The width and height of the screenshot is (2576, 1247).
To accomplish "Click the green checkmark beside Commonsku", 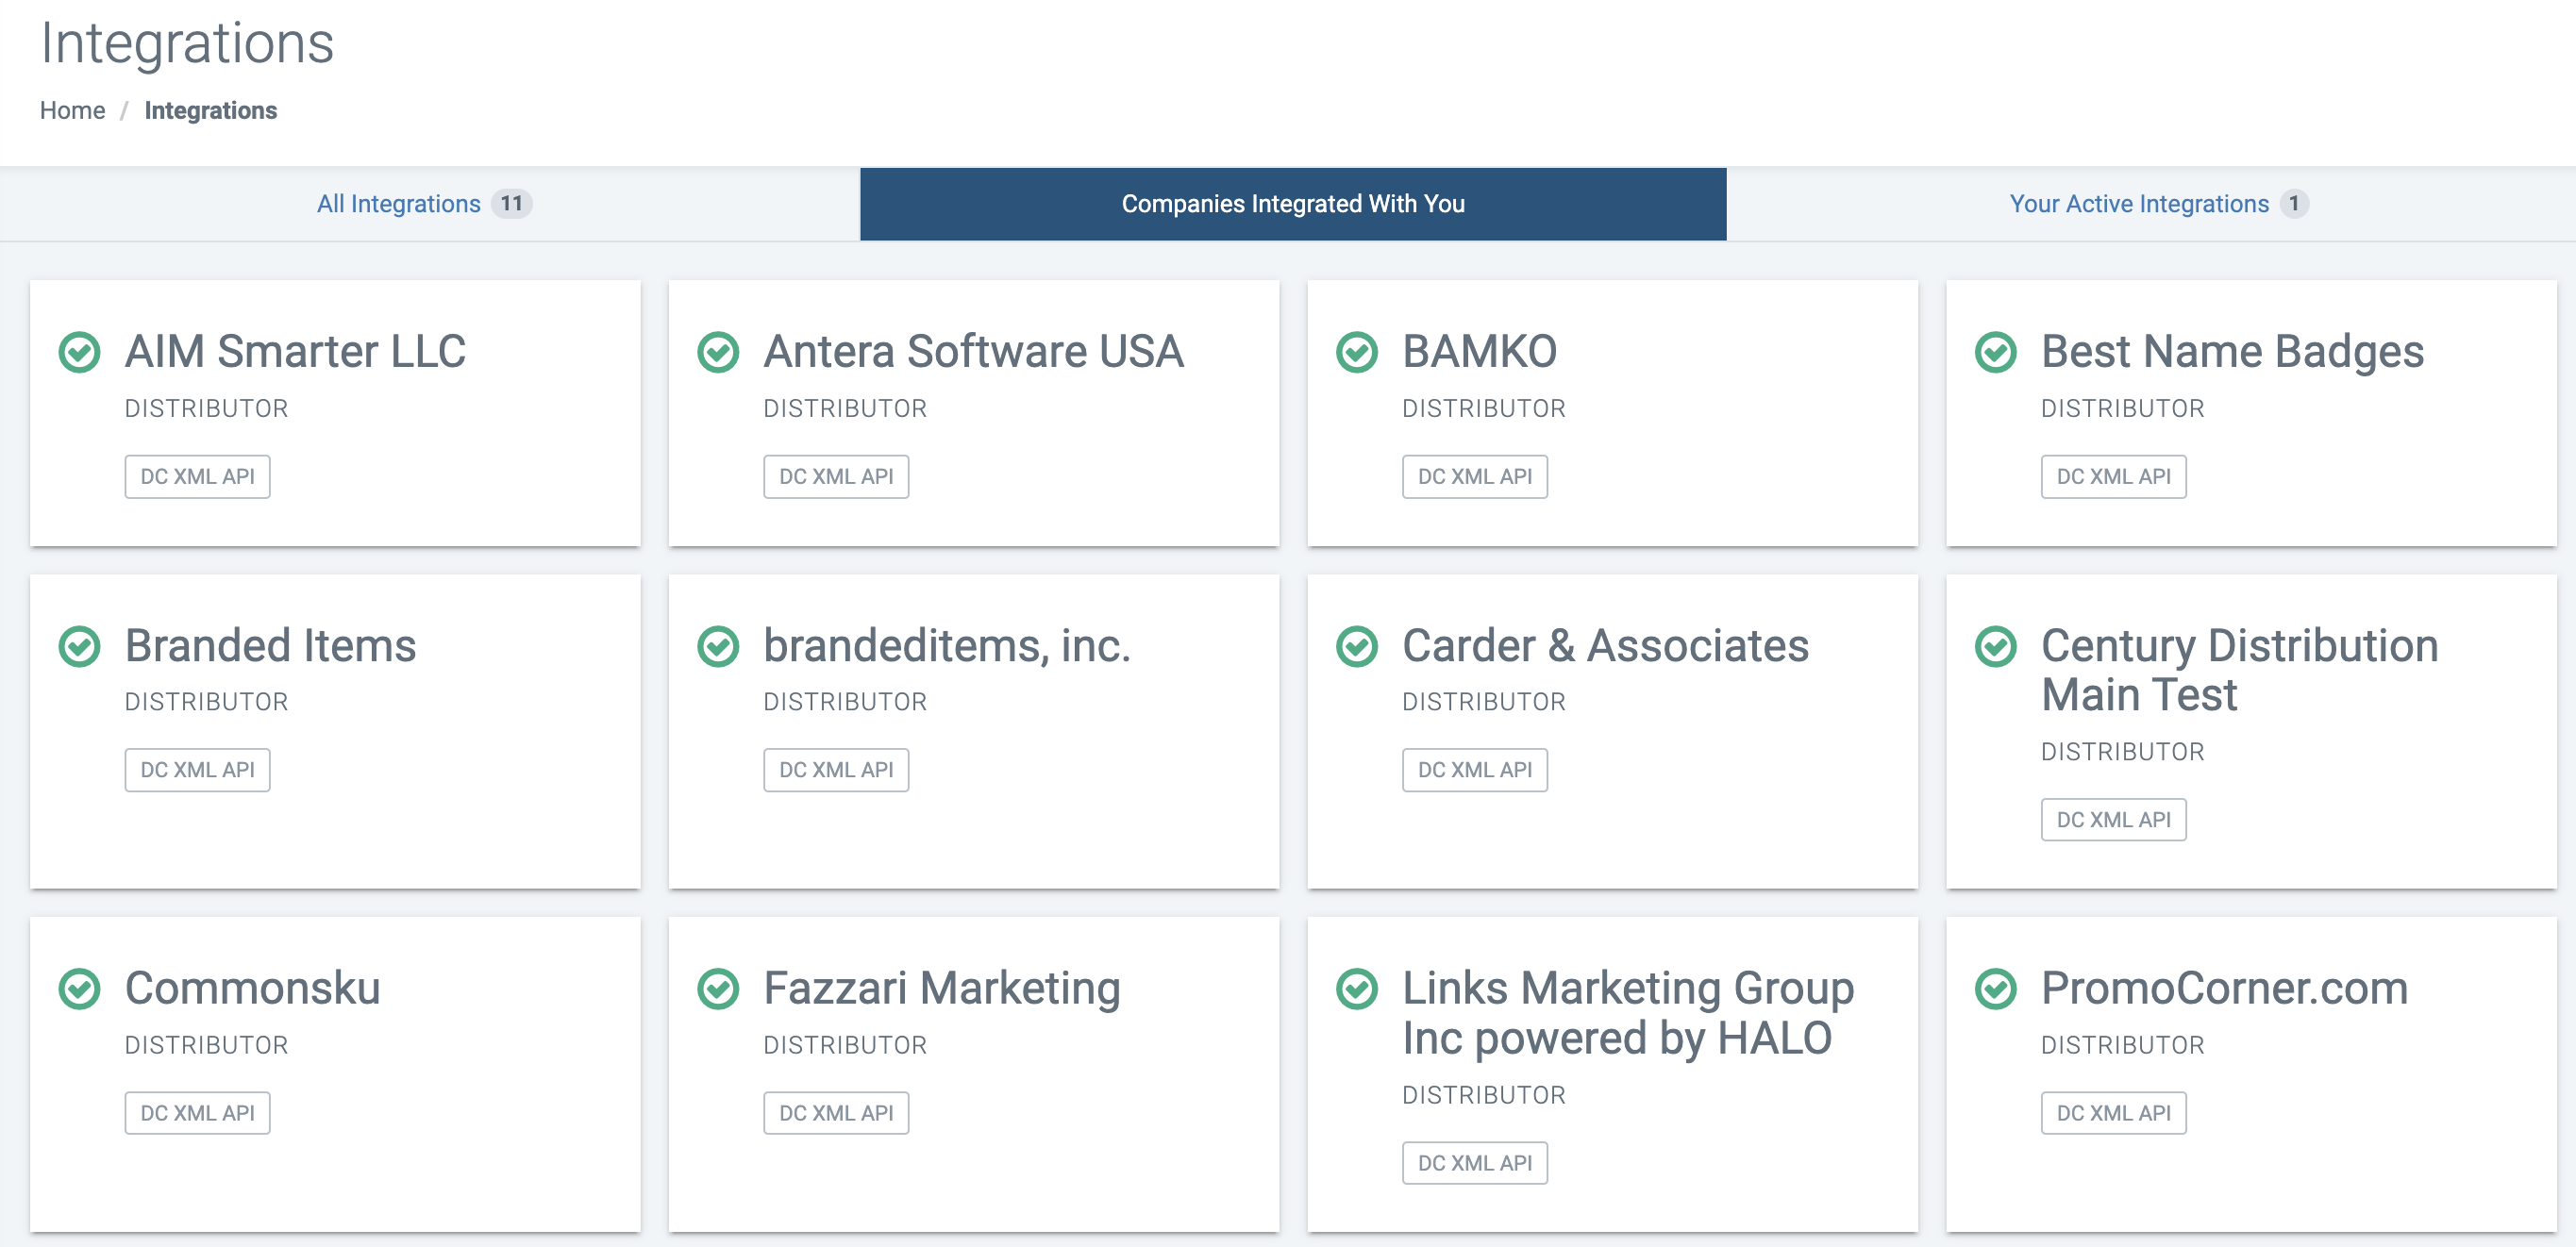I will click(x=79, y=989).
